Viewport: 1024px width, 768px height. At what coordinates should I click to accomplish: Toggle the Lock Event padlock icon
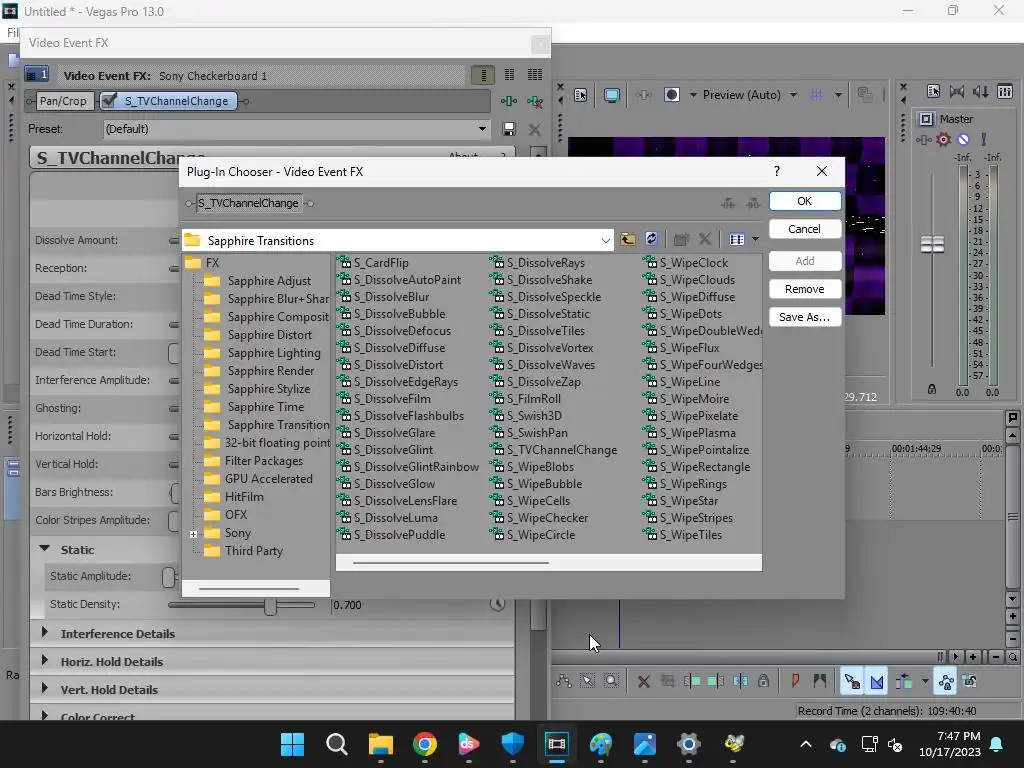(763, 681)
